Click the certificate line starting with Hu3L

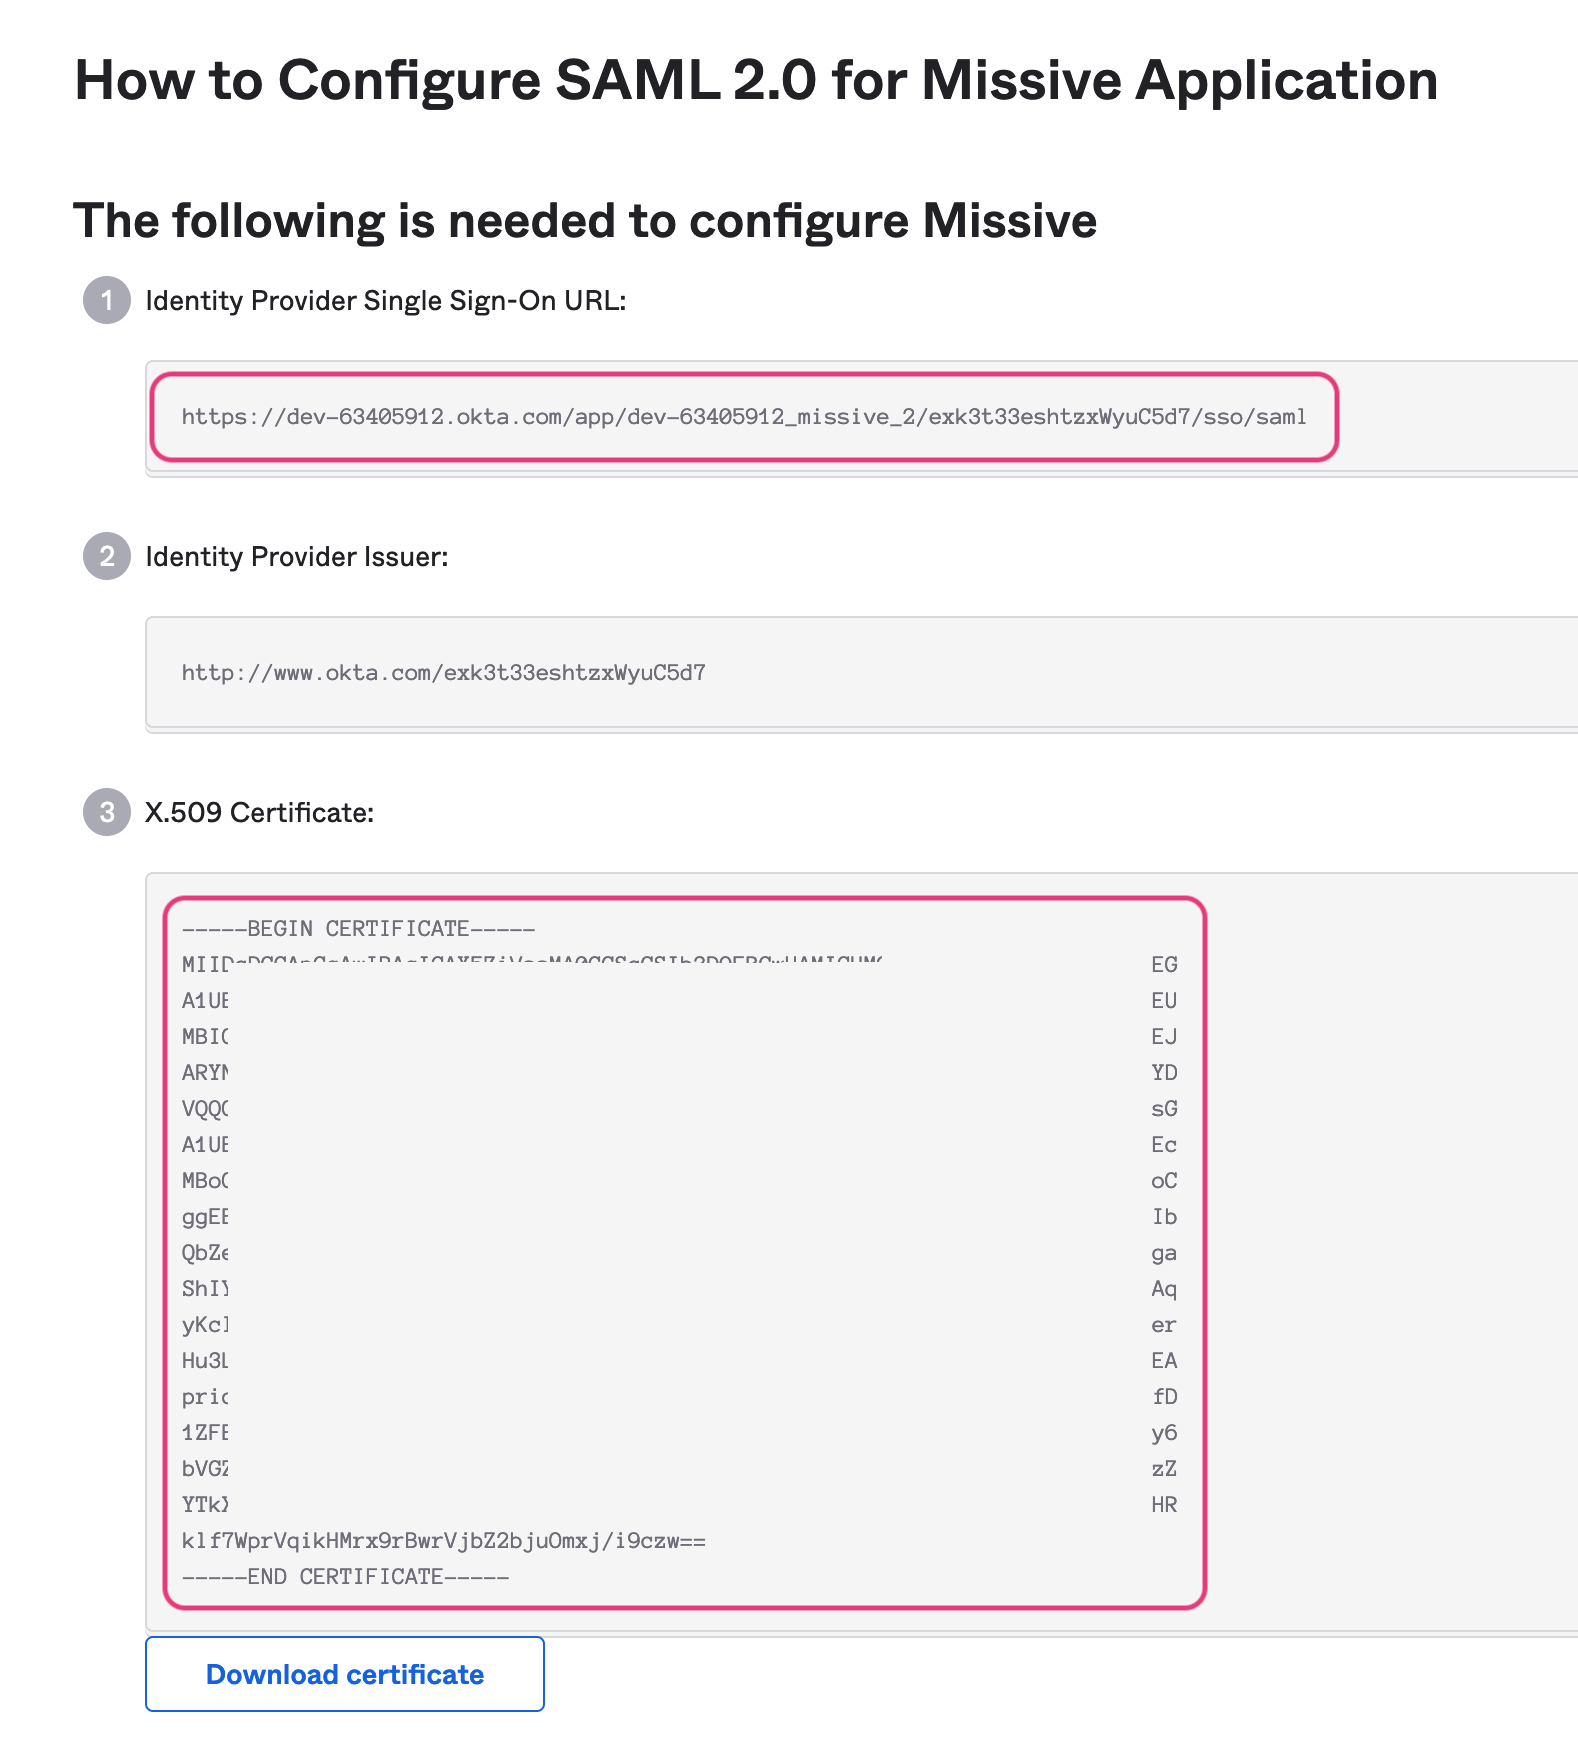click(x=205, y=1361)
